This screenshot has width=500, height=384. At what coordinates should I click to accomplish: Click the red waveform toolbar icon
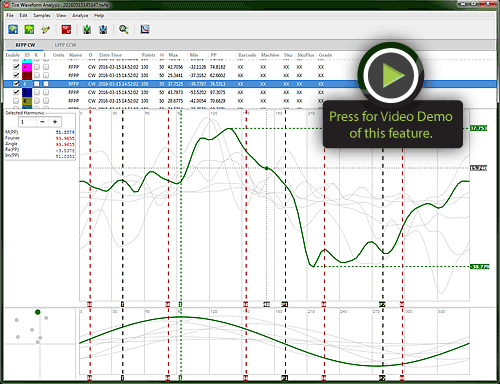coord(66,29)
